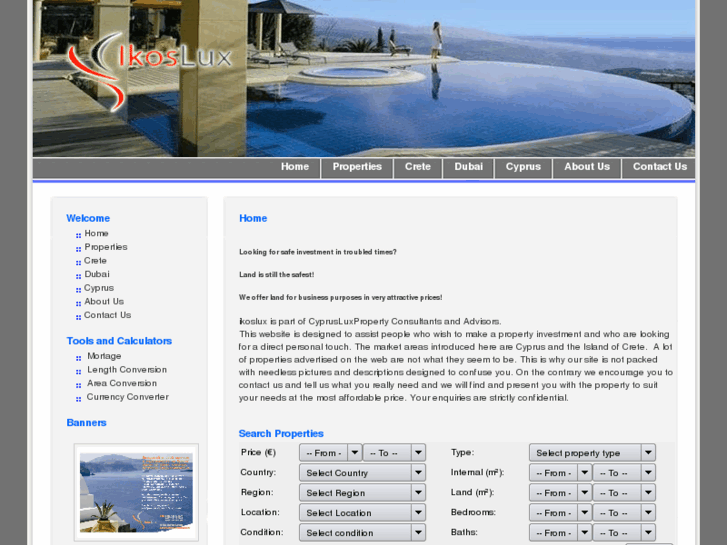Open About Us in top navigation bar
This screenshot has height=545, width=727.
587,167
